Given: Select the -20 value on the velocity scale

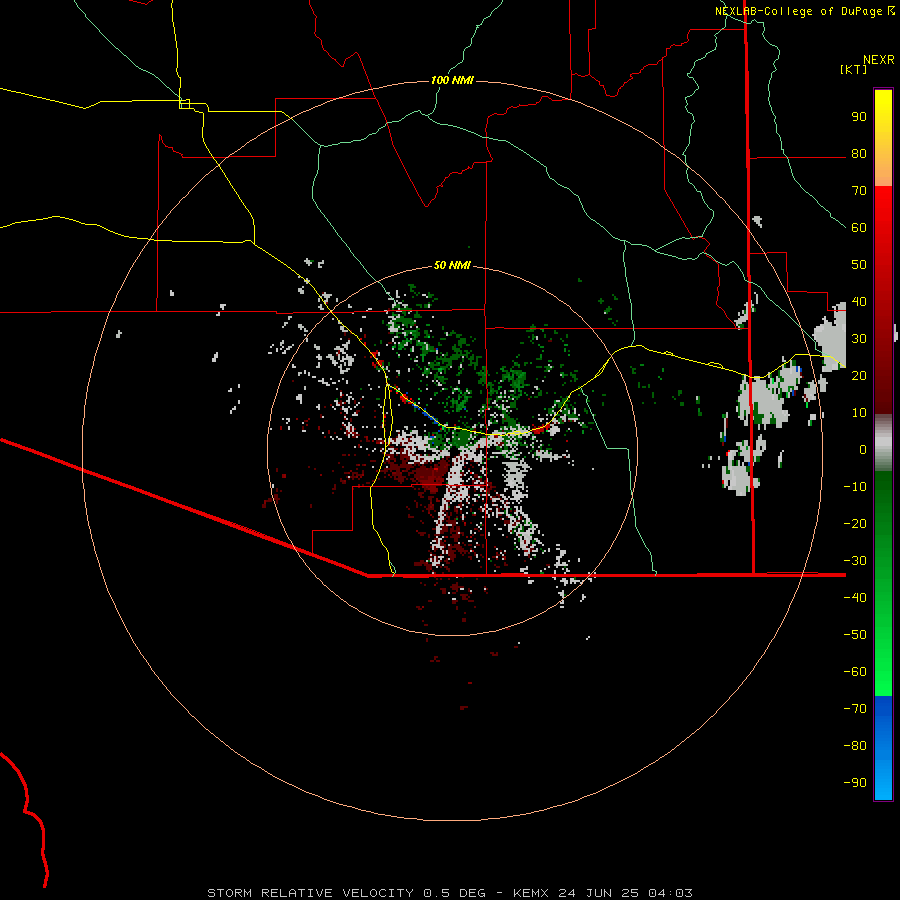Looking at the screenshot, I should coord(855,523).
